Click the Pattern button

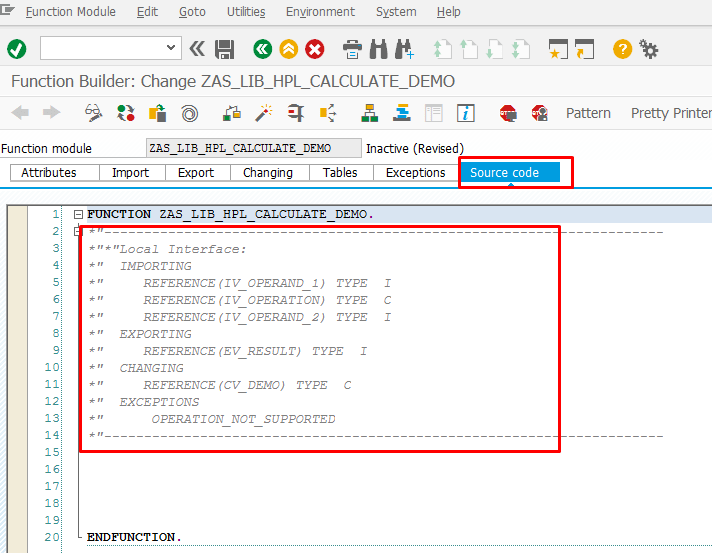point(588,113)
